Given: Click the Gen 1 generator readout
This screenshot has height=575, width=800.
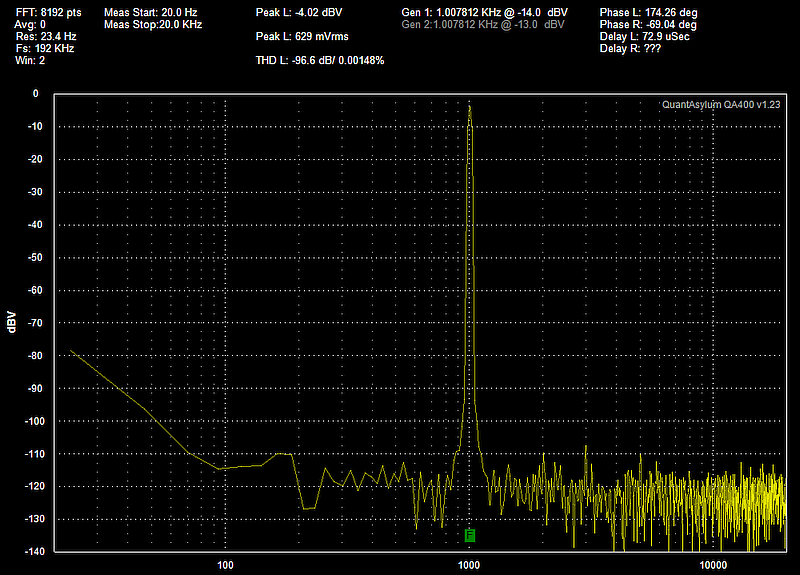Looking at the screenshot, I should click(484, 12).
